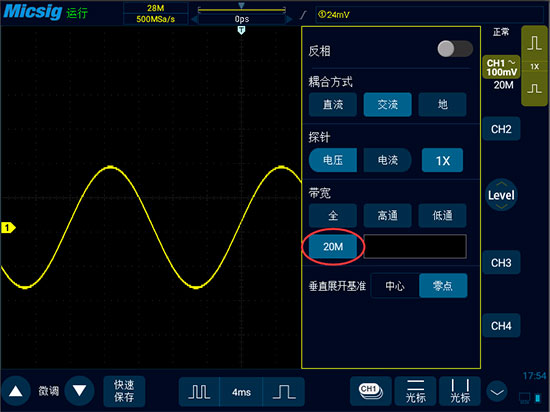Click the large pulse icon above 1X
Screen dimensions: 550x412
point(534,43)
